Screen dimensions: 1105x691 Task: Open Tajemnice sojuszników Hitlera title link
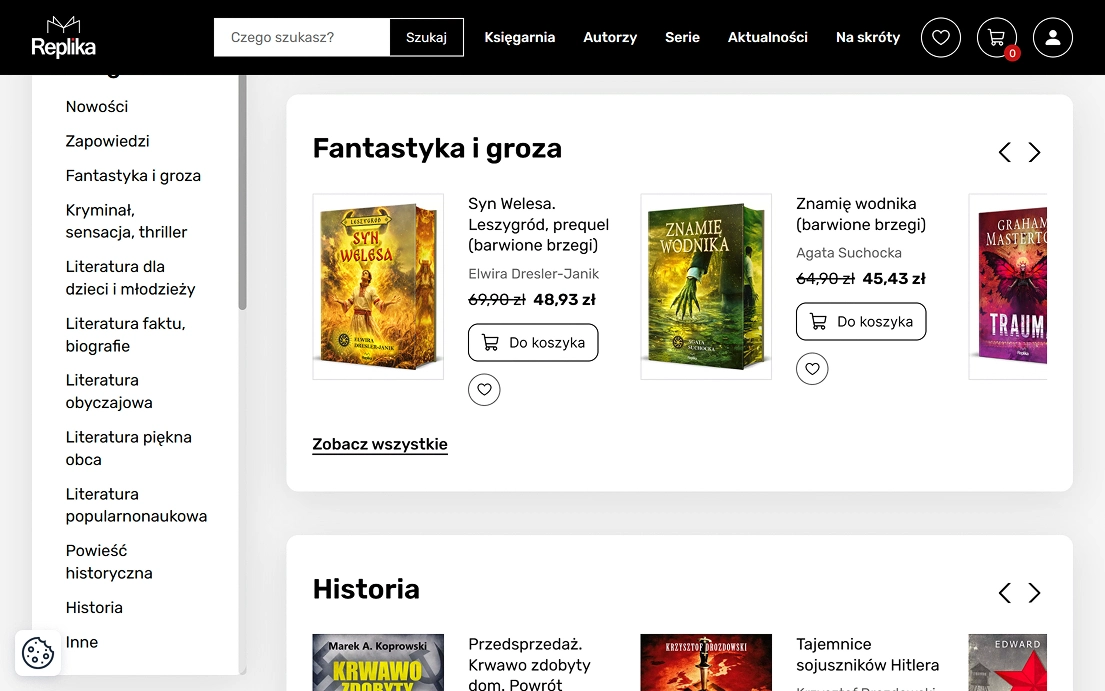[x=868, y=654]
